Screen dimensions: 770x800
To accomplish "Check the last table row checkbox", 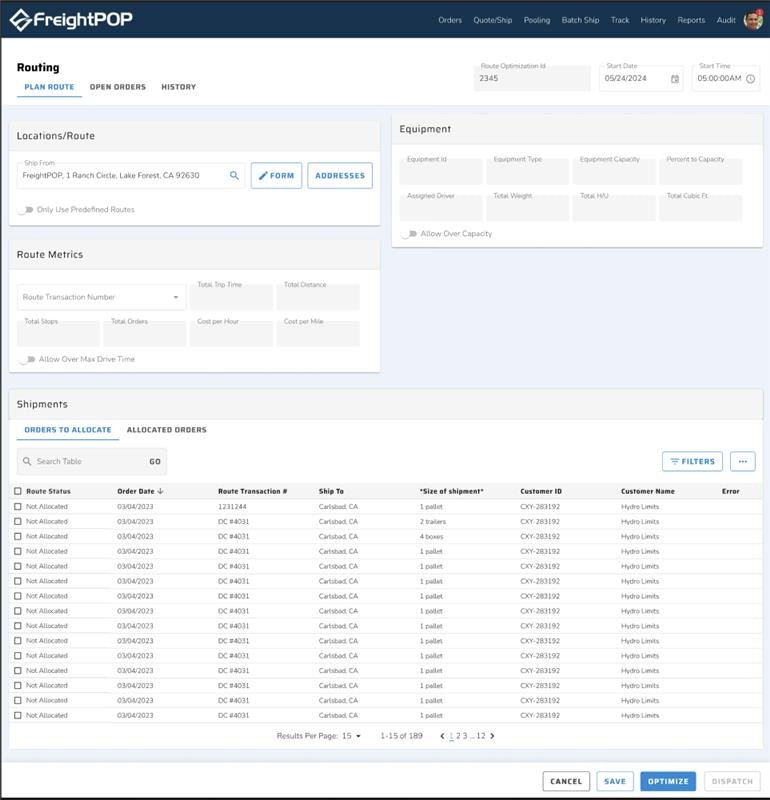I will click(x=18, y=715).
